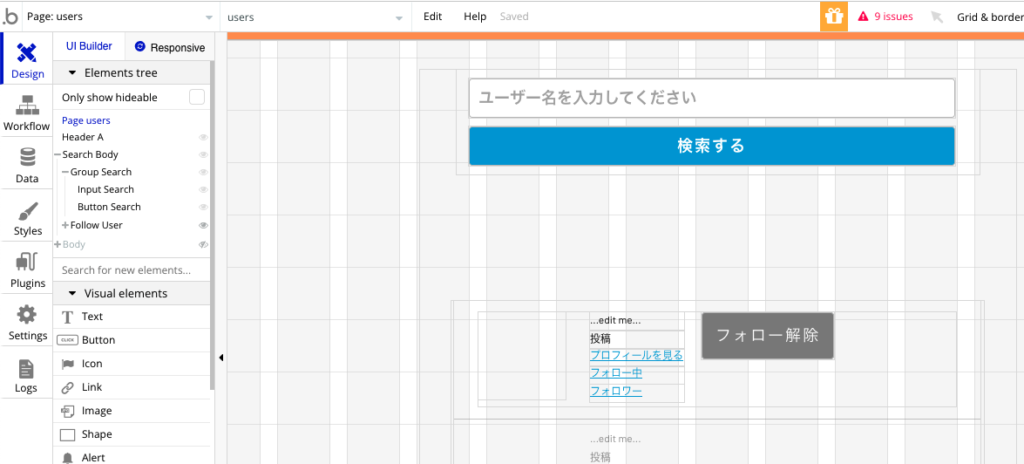This screenshot has height=464, width=1024.
Task: Pick the Text element icon
Action: [67, 317]
